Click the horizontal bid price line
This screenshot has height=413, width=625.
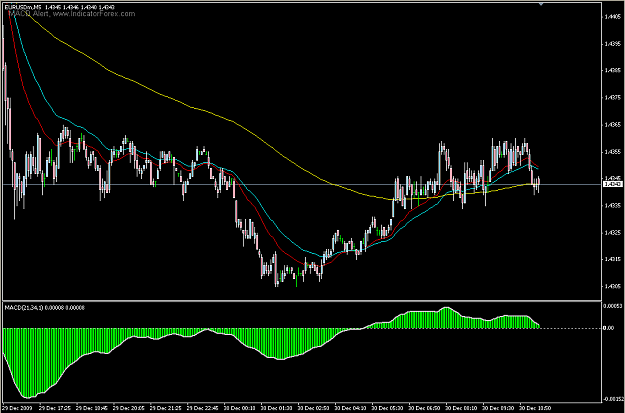coord(303,184)
